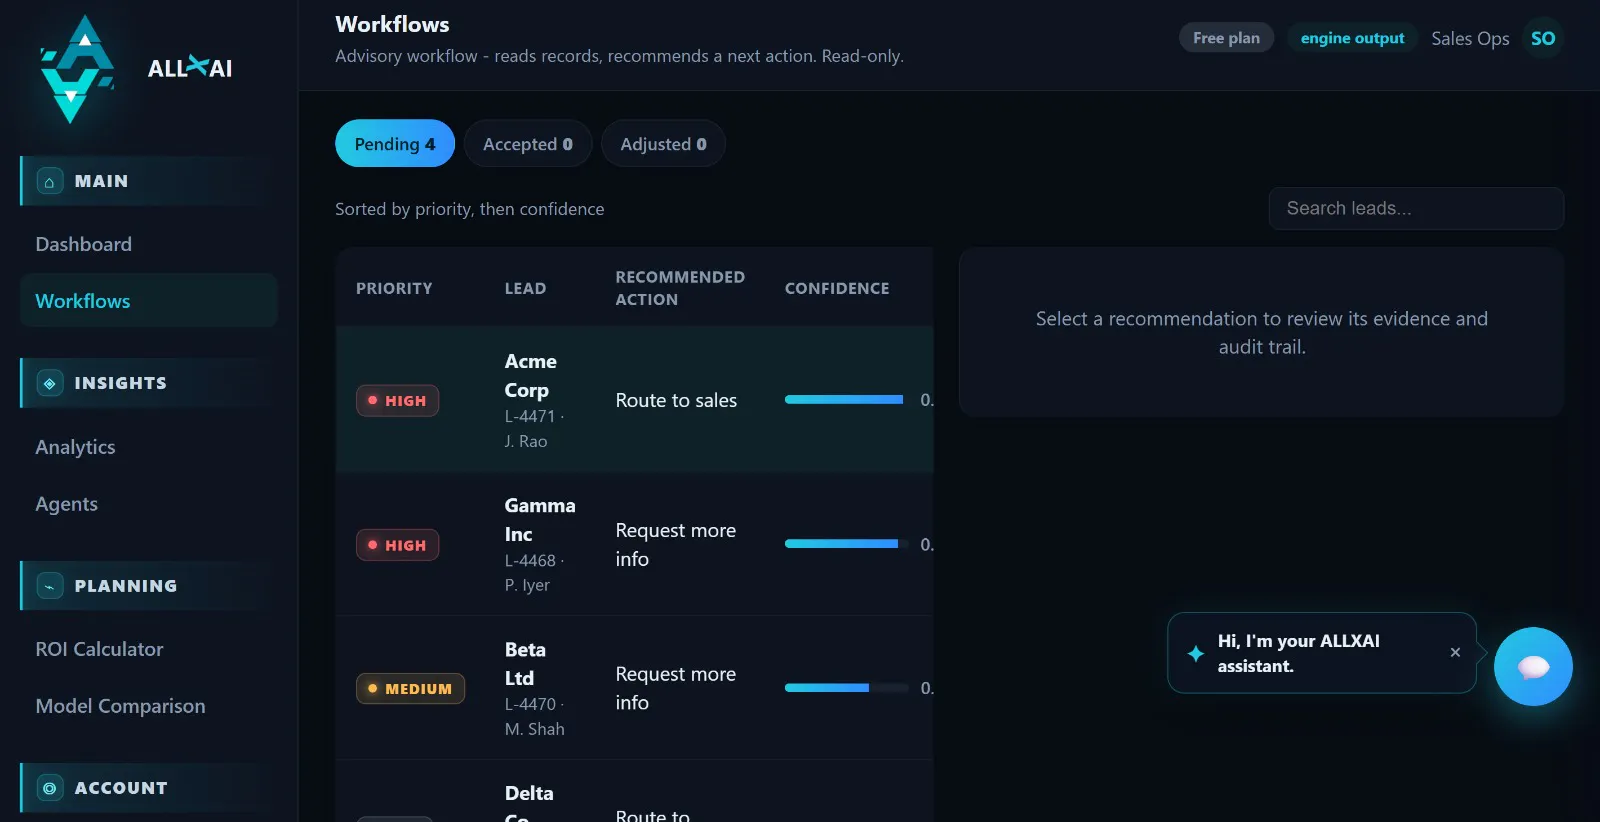
Task: Click the engine output badge
Action: click(1352, 38)
